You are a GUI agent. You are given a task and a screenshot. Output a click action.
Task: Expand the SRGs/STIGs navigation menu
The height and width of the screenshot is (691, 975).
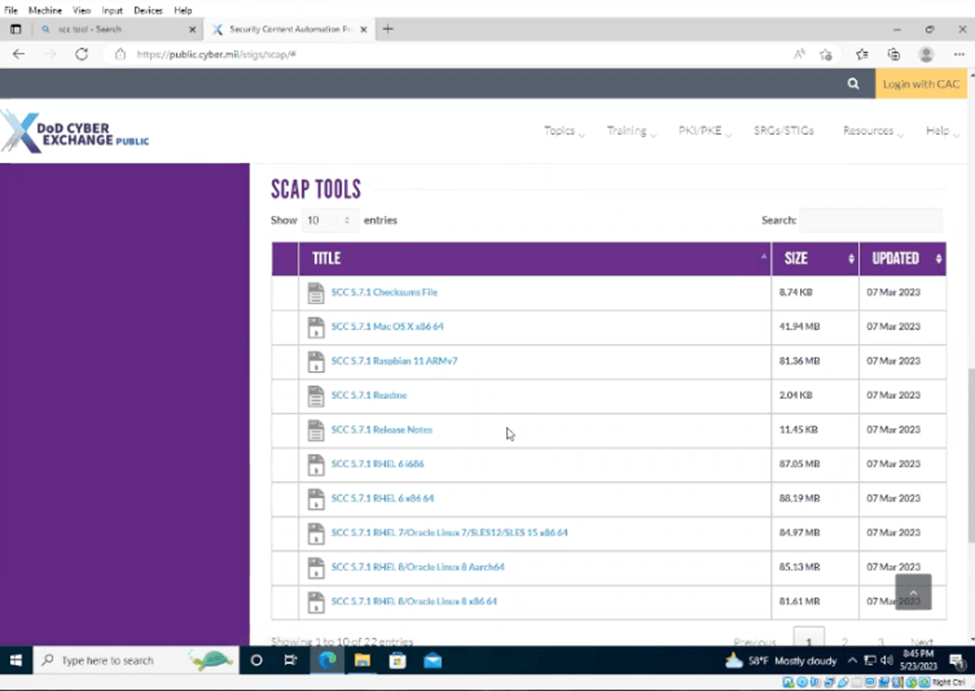coord(786,131)
